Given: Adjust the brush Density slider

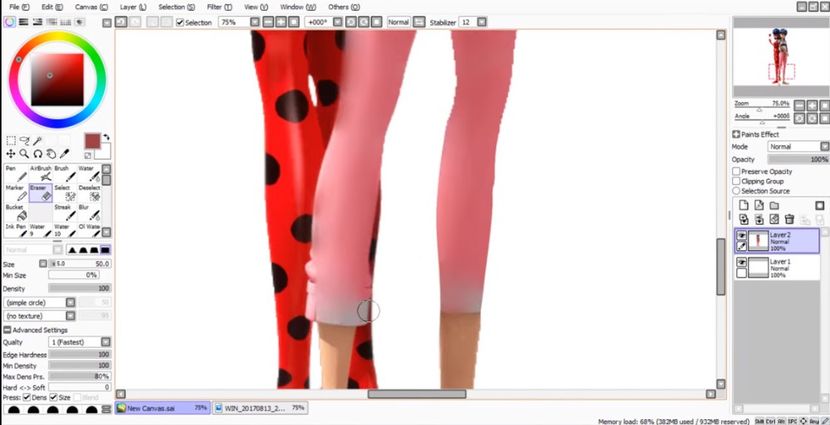Looking at the screenshot, I should pyautogui.click(x=80, y=288).
